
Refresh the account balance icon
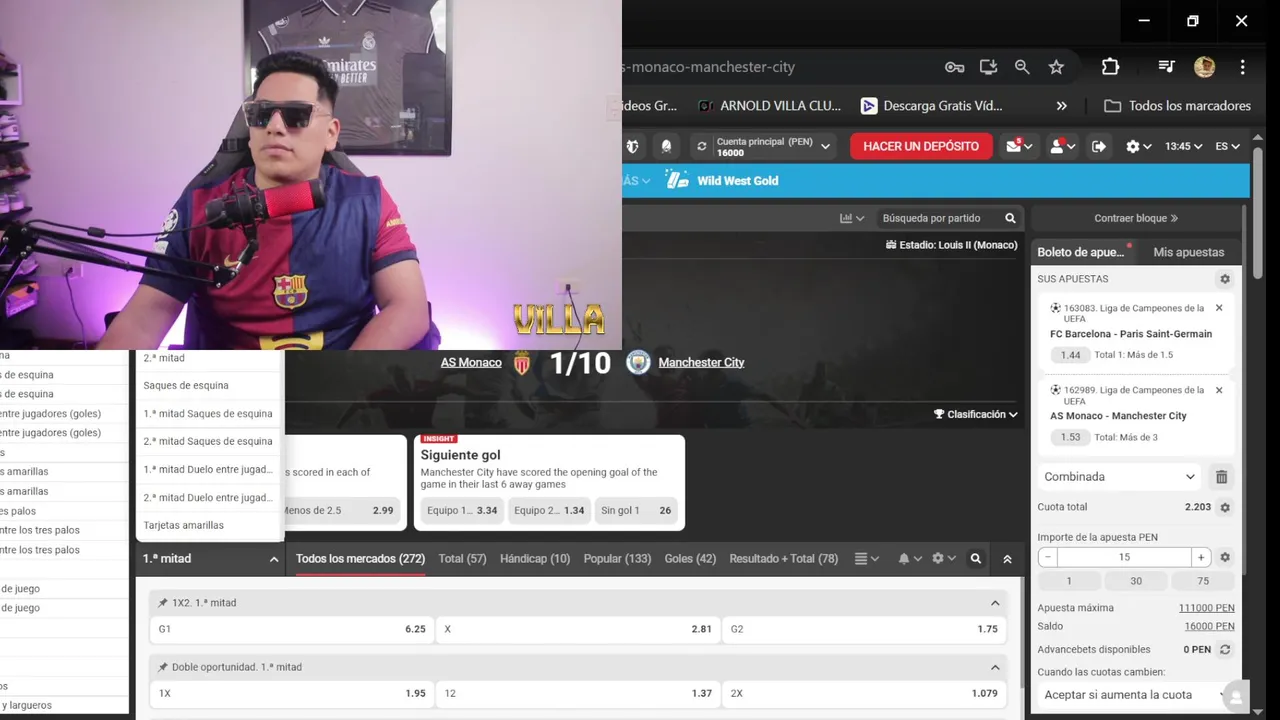pyautogui.click(x=702, y=147)
